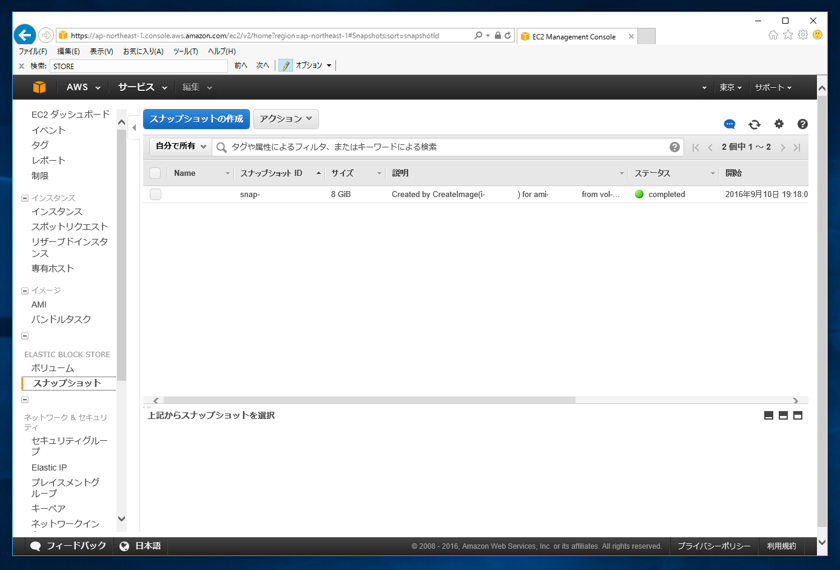Open セキュリティグループ link
The width and height of the screenshot is (840, 570).
(x=69, y=446)
